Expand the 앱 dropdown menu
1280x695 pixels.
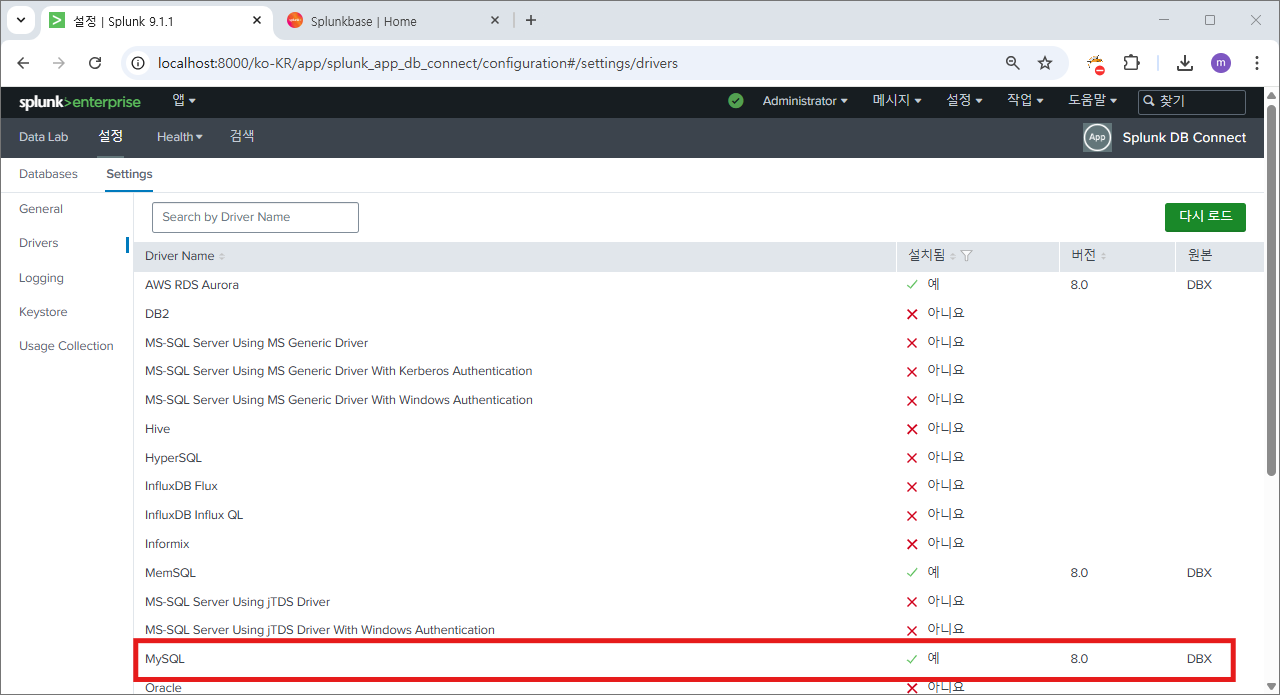pyautogui.click(x=184, y=101)
